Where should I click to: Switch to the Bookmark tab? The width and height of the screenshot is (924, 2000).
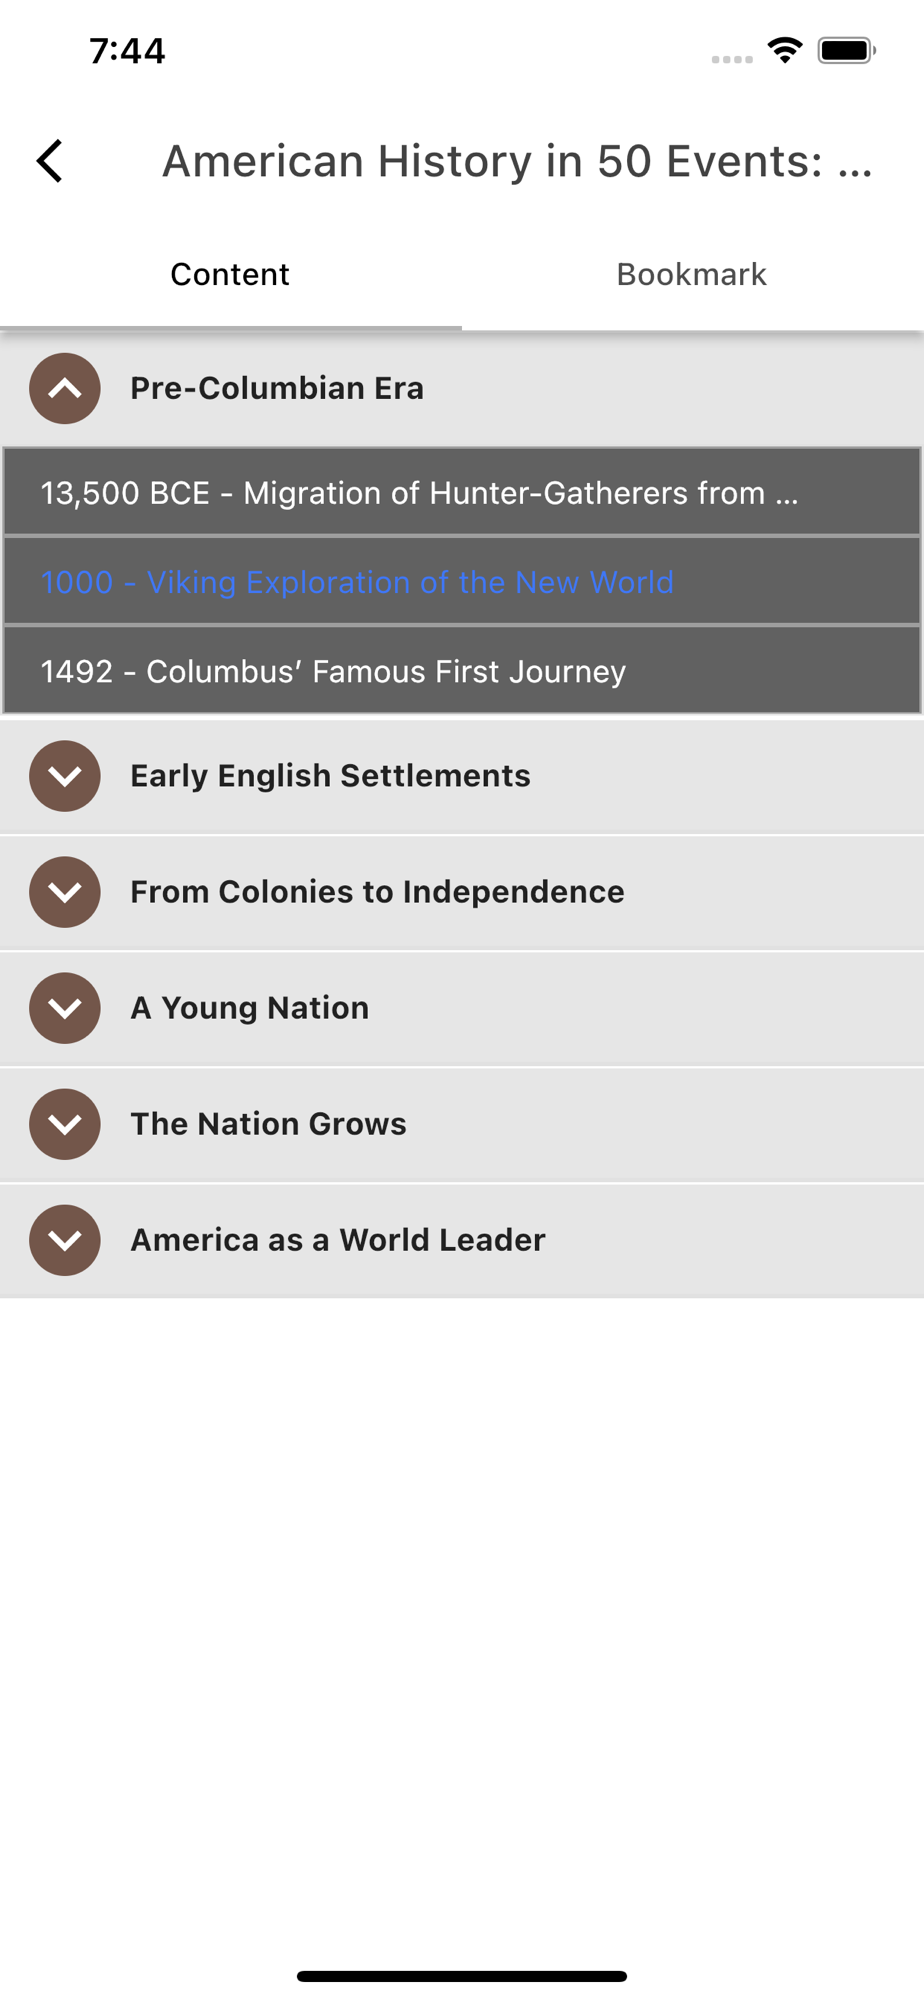click(x=691, y=274)
